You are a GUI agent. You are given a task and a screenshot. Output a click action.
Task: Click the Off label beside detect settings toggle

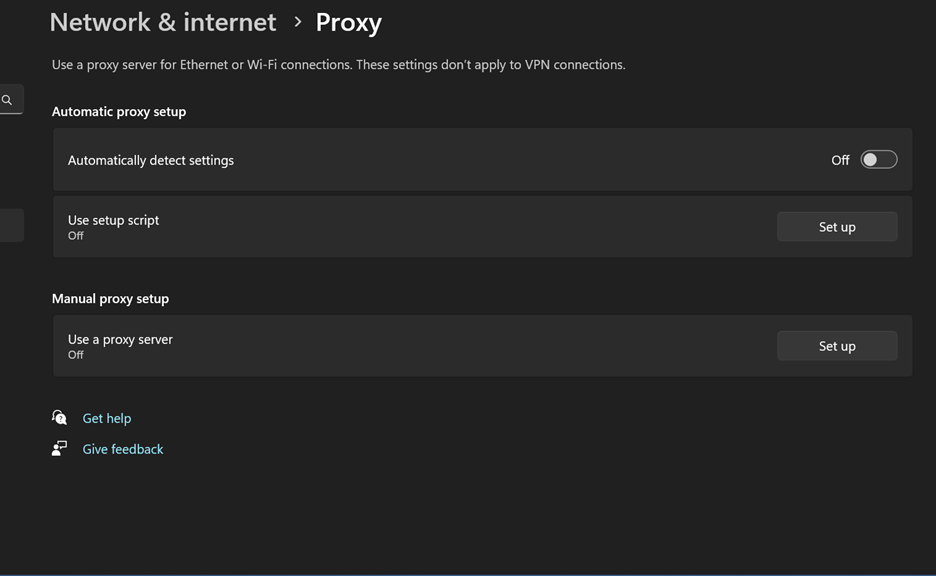pyautogui.click(x=840, y=160)
